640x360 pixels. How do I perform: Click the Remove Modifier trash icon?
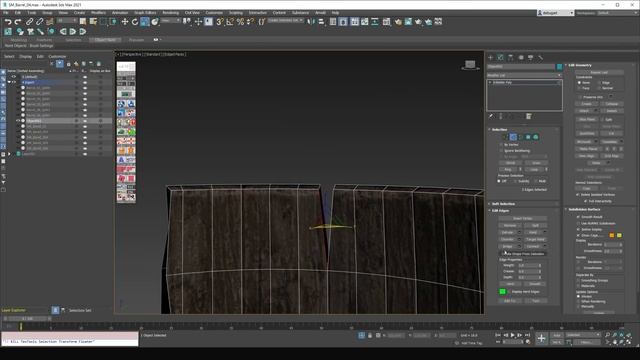click(x=529, y=116)
